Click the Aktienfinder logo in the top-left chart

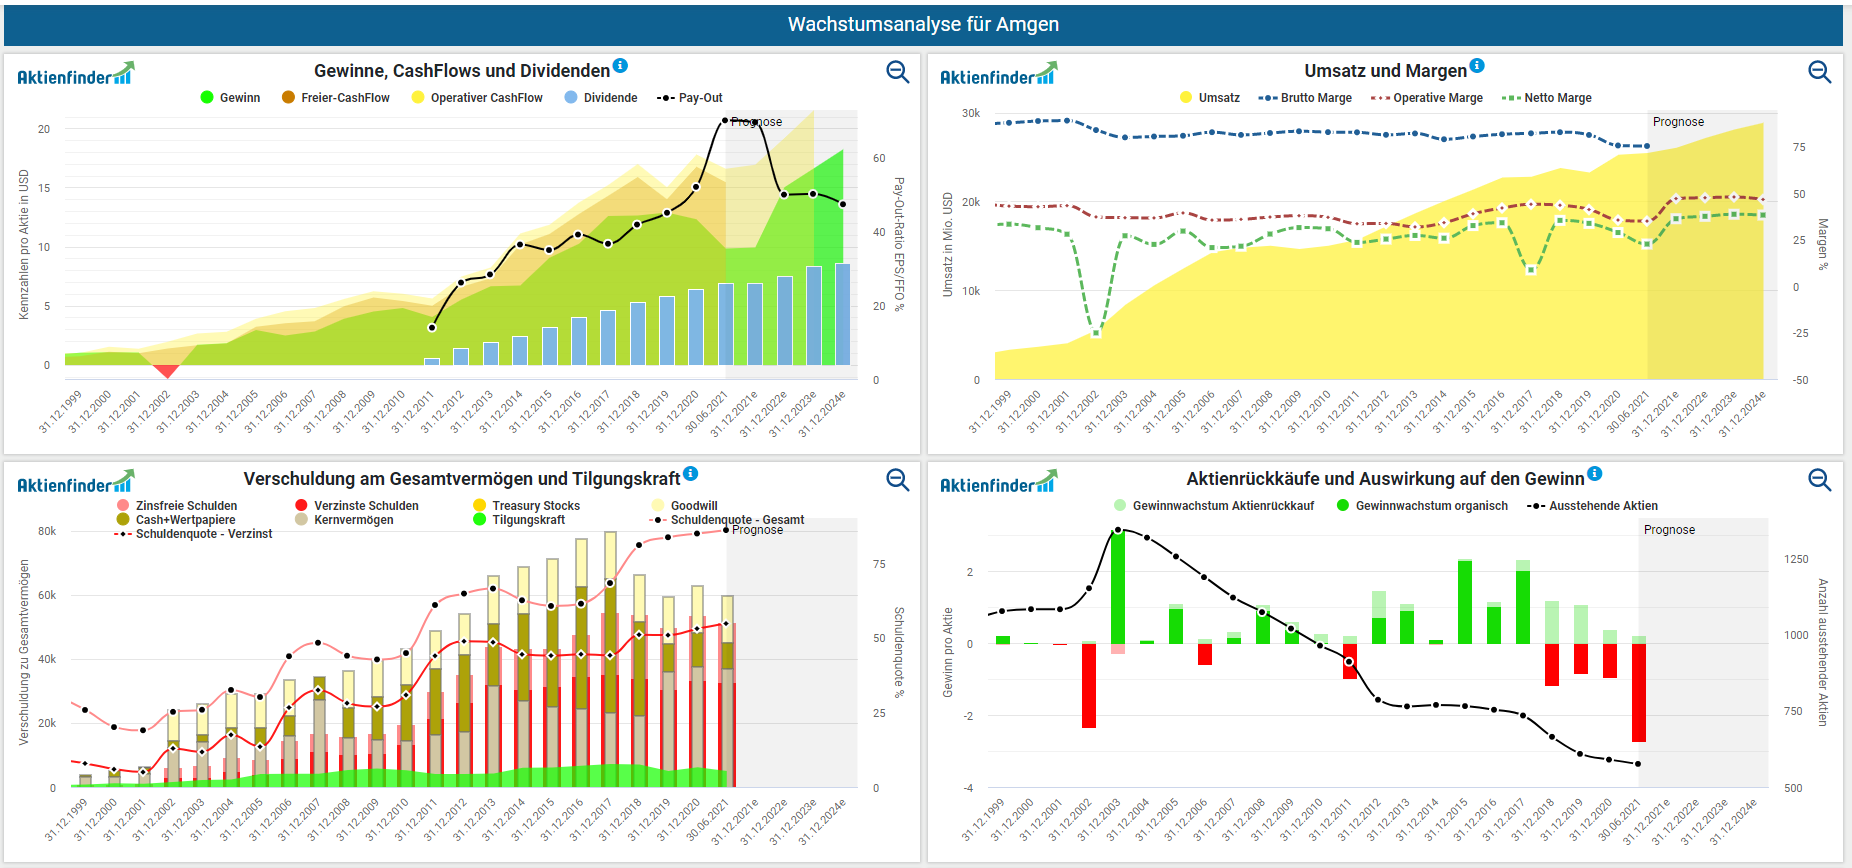point(75,75)
